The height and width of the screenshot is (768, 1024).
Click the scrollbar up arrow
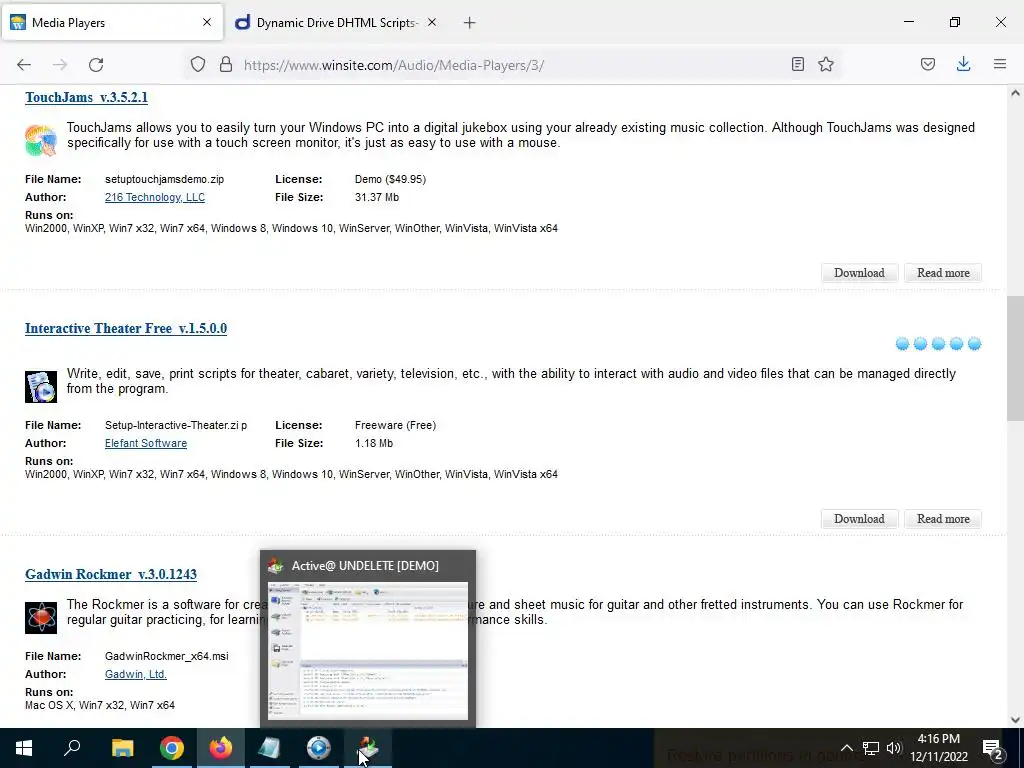click(x=1015, y=93)
